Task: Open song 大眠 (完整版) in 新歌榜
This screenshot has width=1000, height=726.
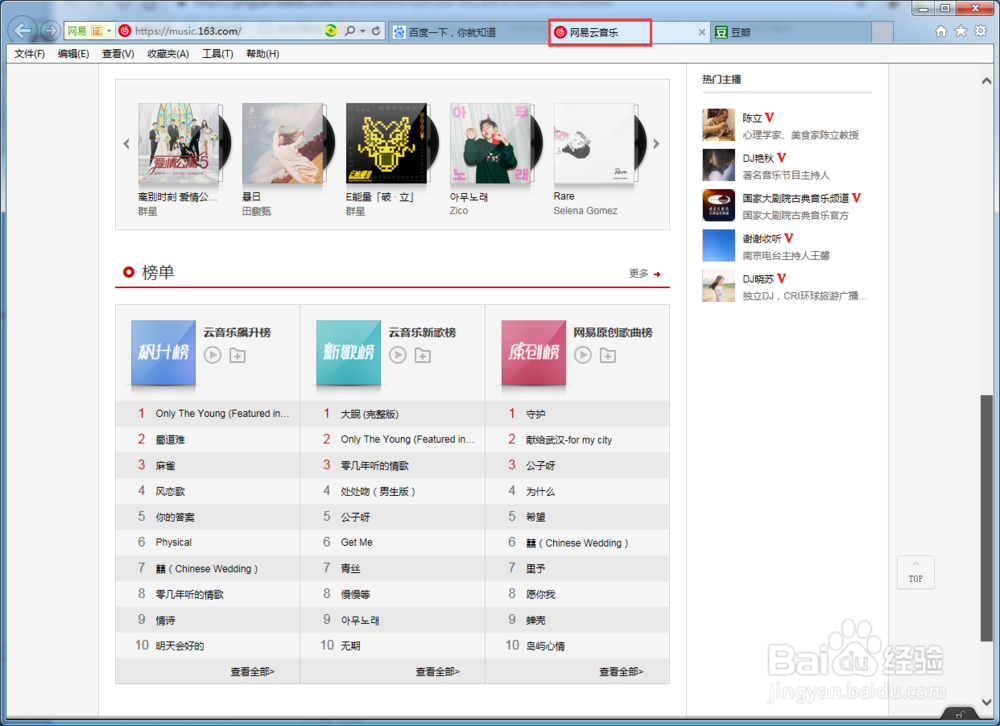Action: [369, 414]
